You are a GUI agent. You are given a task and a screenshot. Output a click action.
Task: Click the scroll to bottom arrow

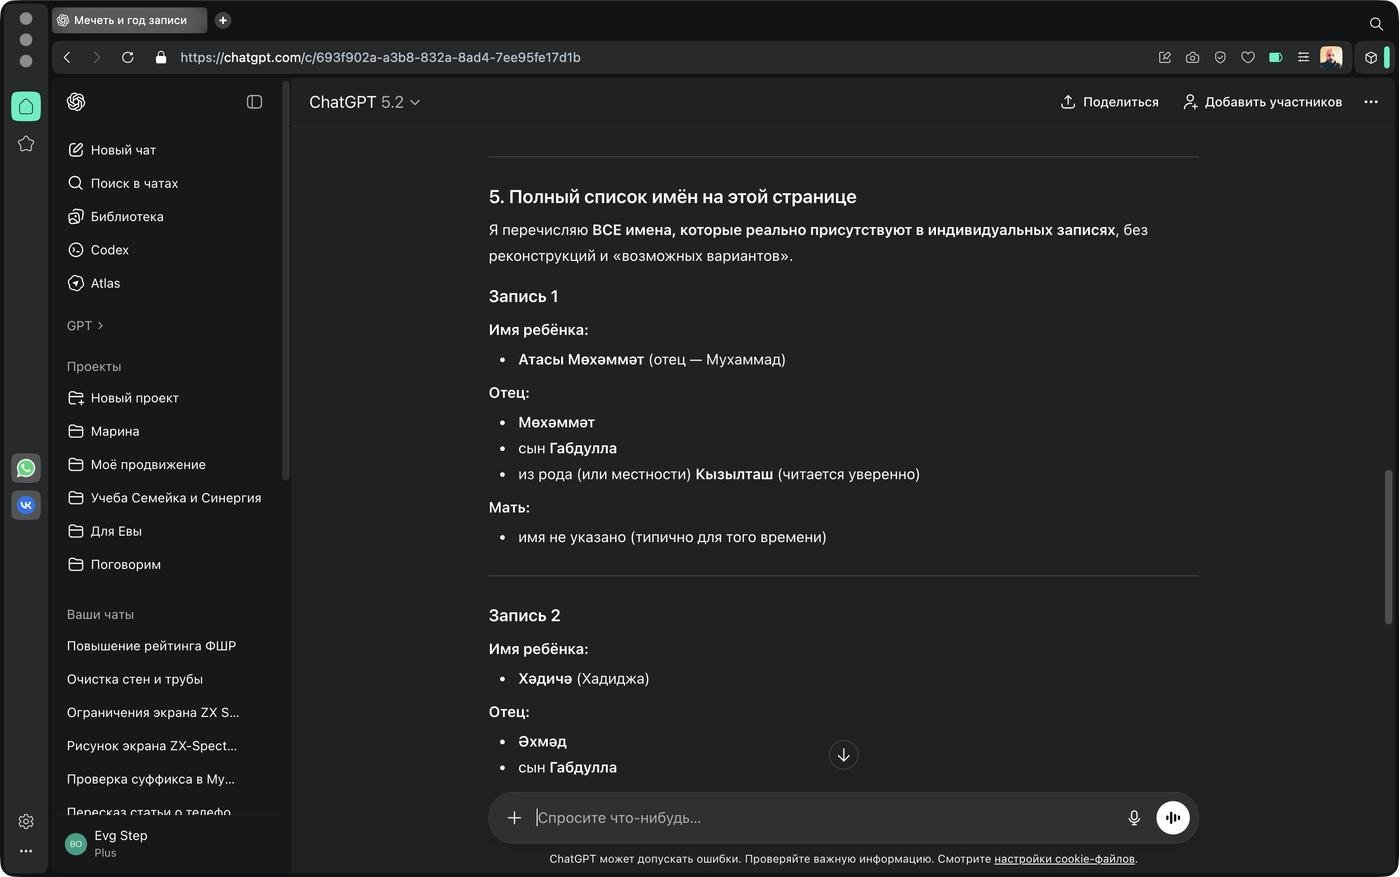pos(843,755)
